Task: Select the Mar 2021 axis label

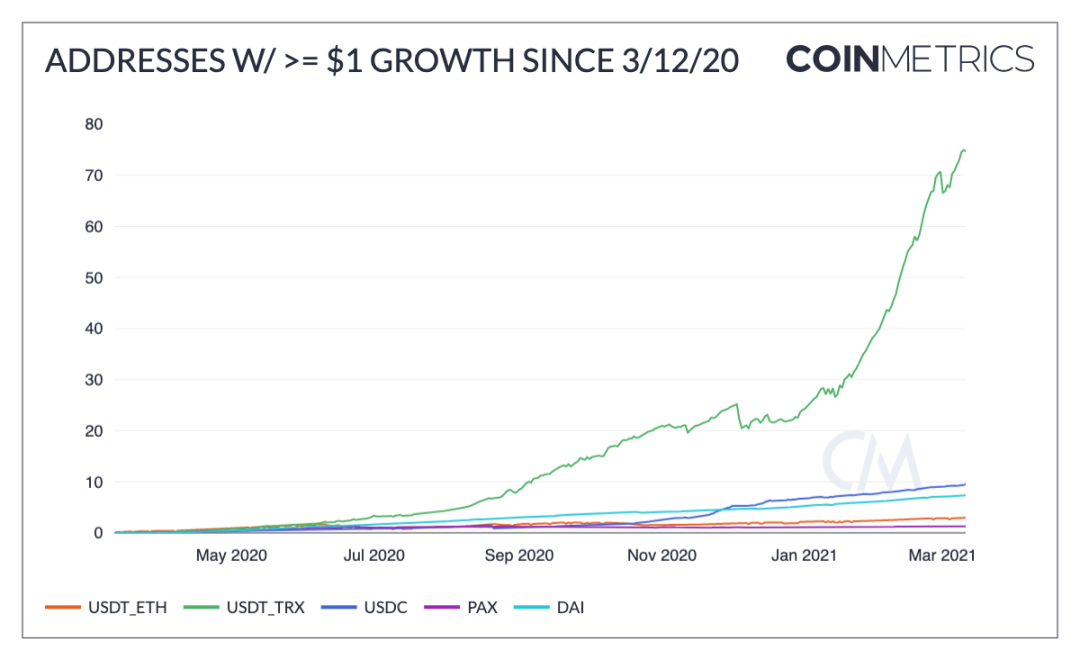Action: (942, 555)
